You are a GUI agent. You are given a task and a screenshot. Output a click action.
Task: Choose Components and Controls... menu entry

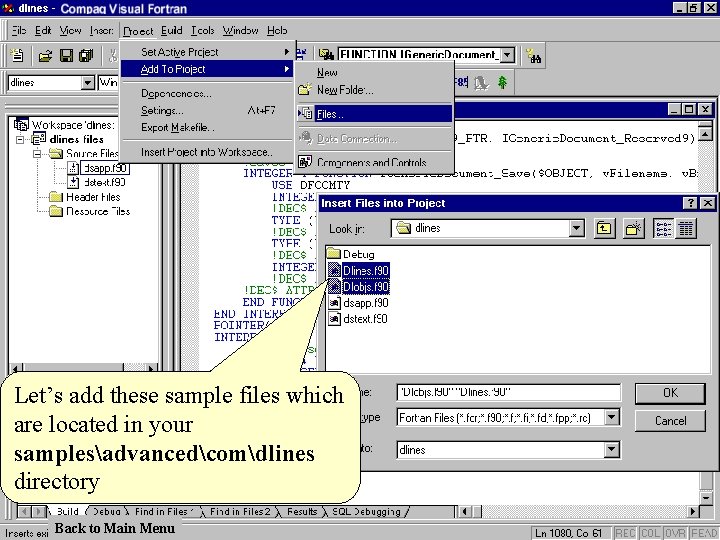pyautogui.click(x=375, y=162)
